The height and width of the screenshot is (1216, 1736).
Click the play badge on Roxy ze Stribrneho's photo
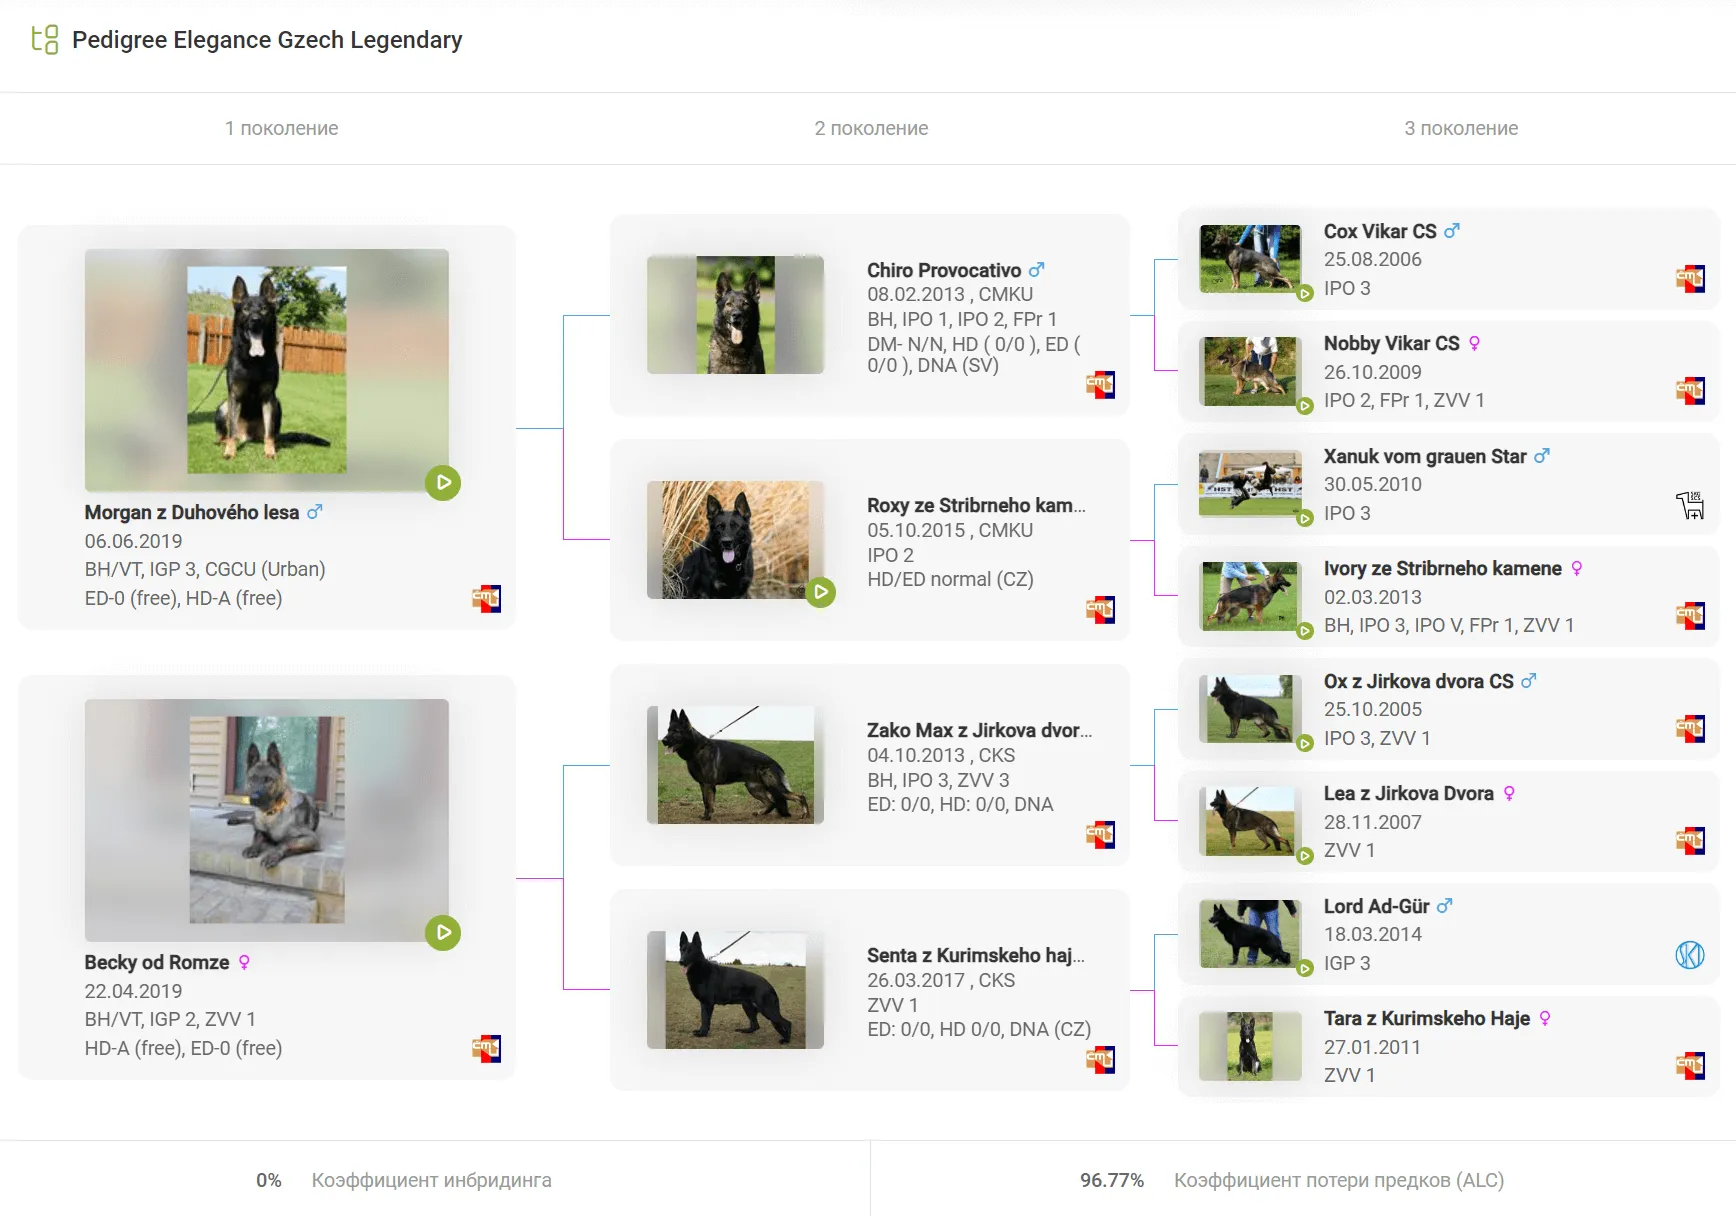[820, 592]
